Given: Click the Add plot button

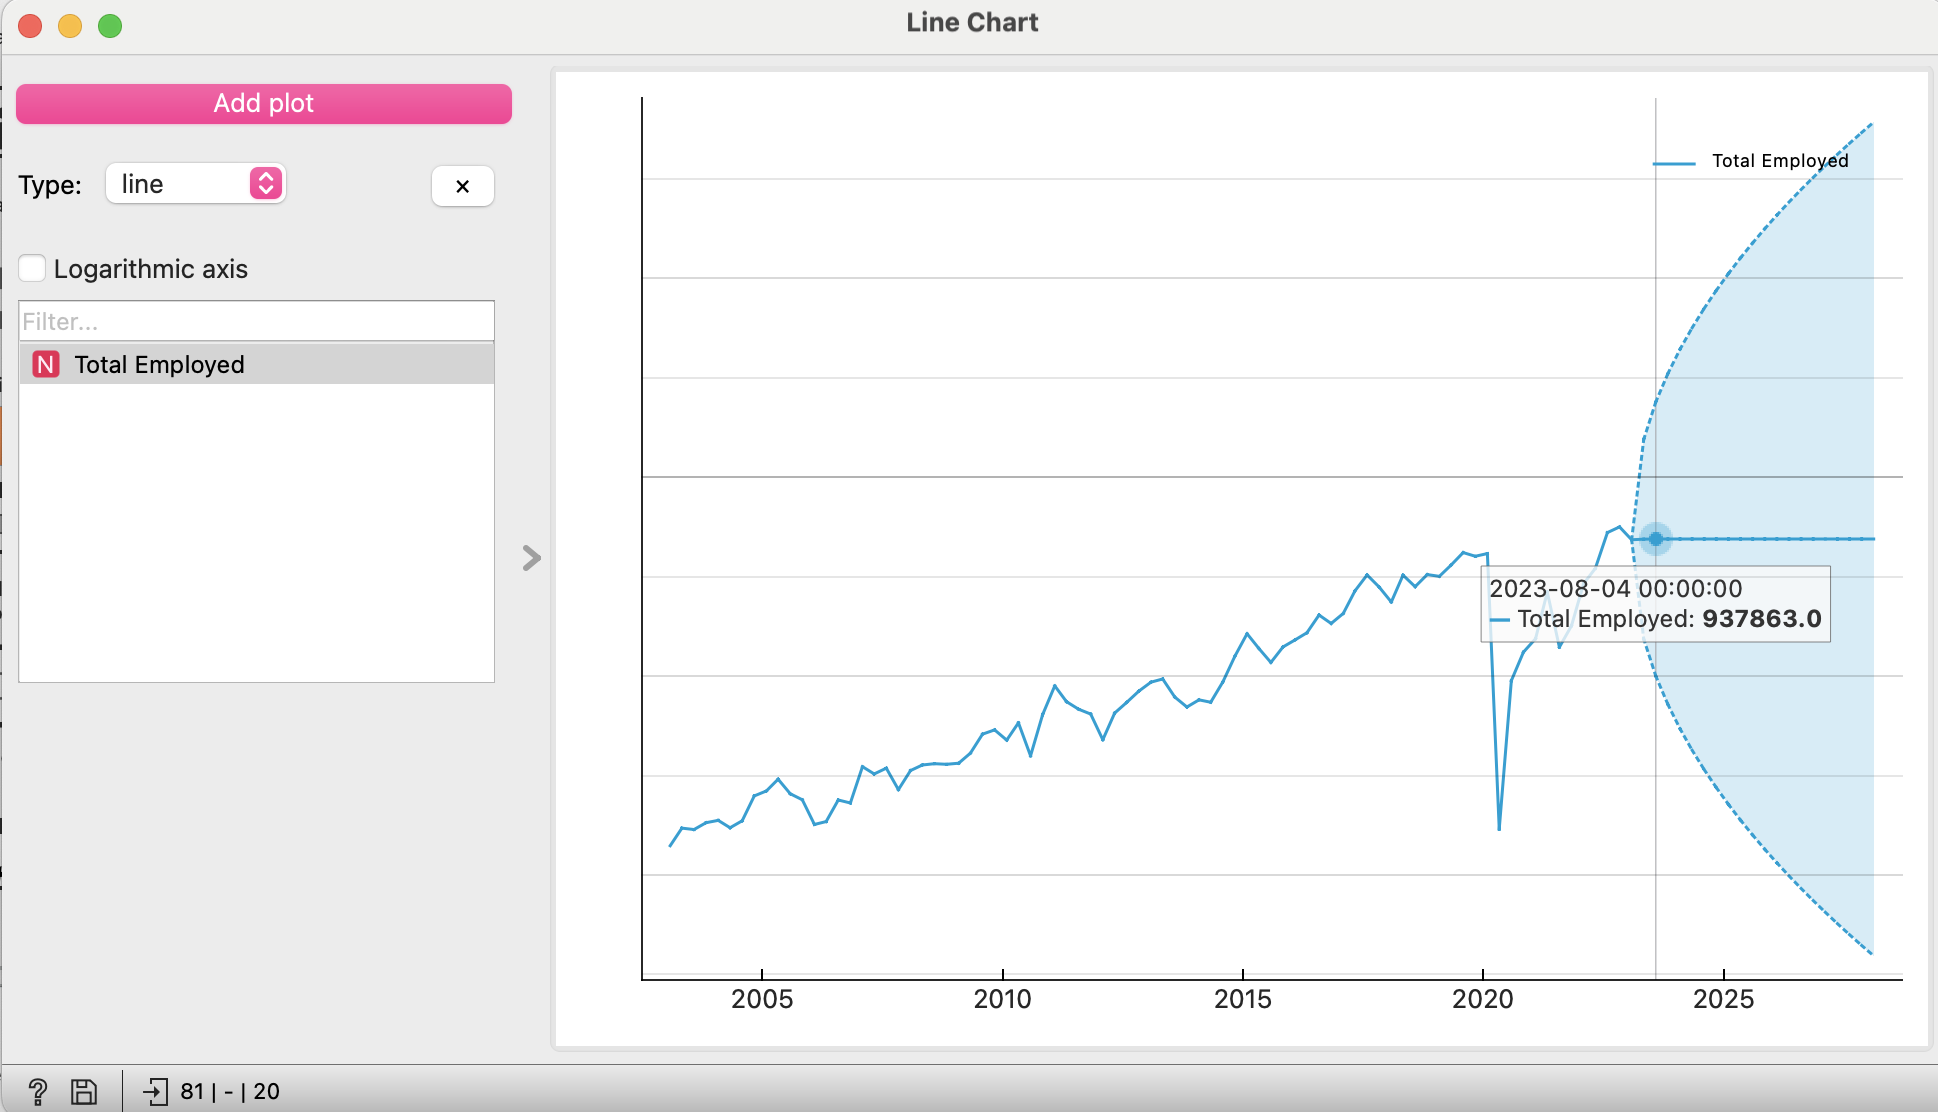Looking at the screenshot, I should tap(263, 103).
